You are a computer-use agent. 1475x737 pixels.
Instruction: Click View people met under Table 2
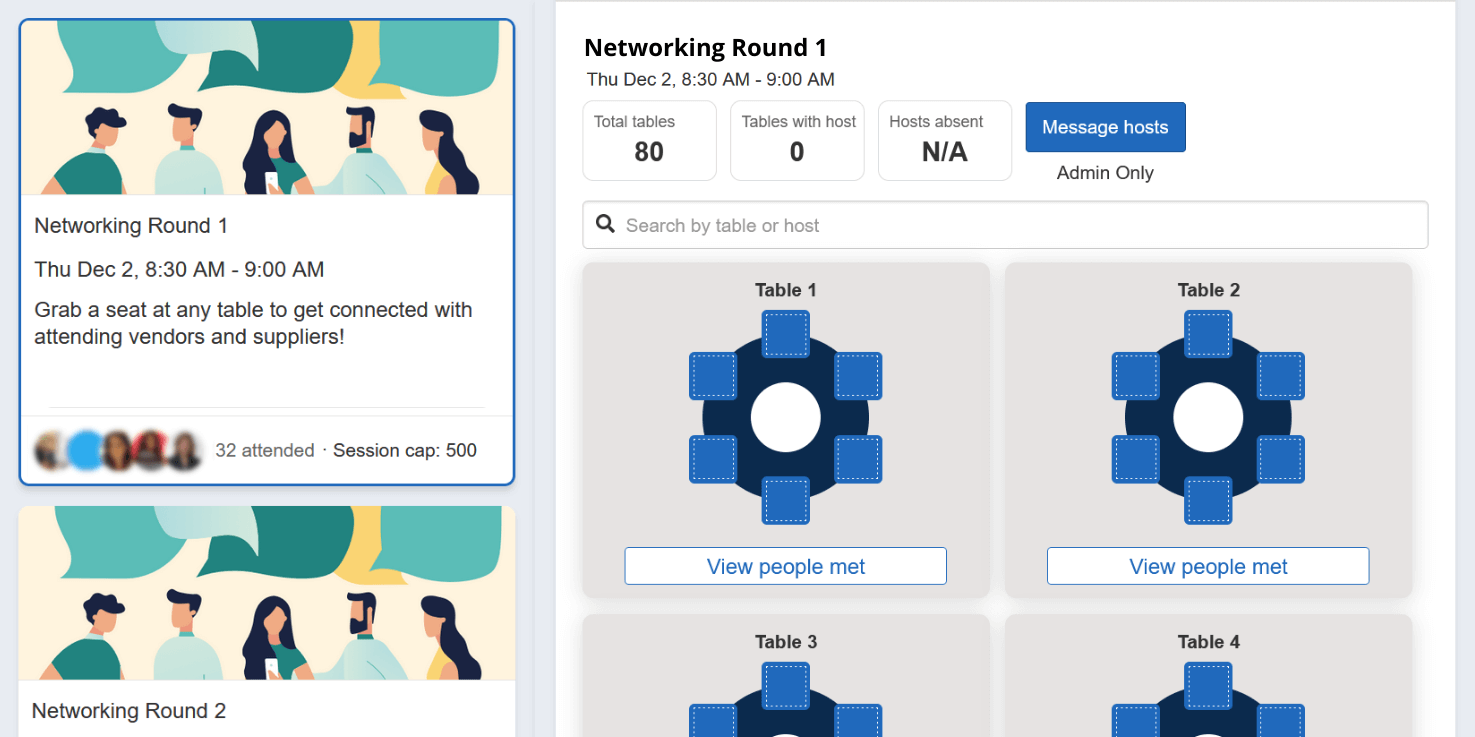point(1208,566)
